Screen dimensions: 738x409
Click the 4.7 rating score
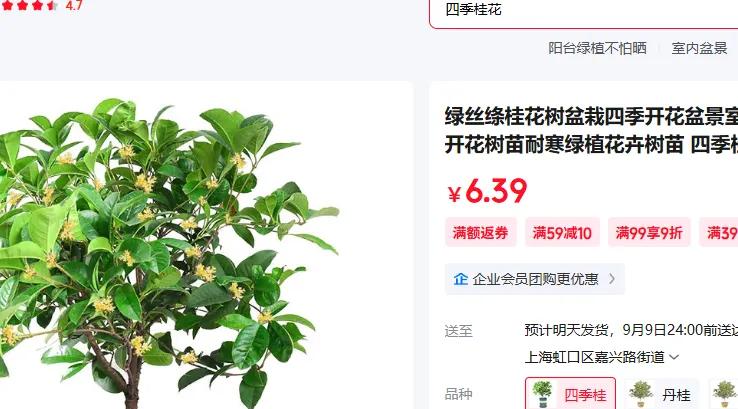pos(74,6)
